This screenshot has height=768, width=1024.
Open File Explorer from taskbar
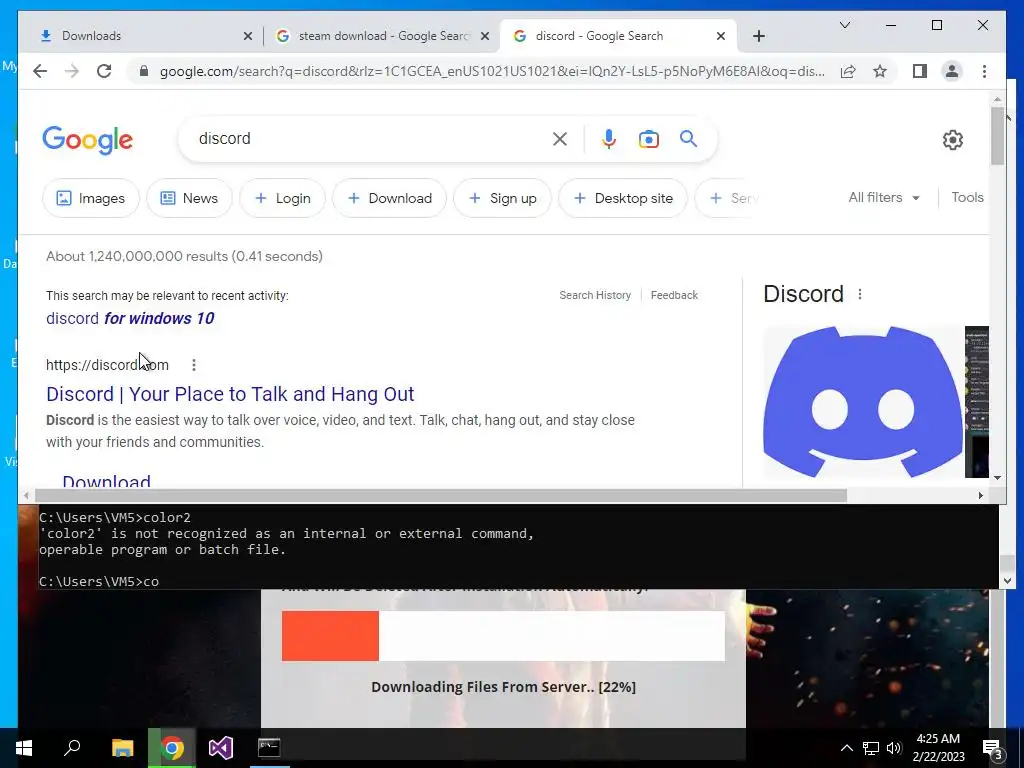pyautogui.click(x=122, y=748)
